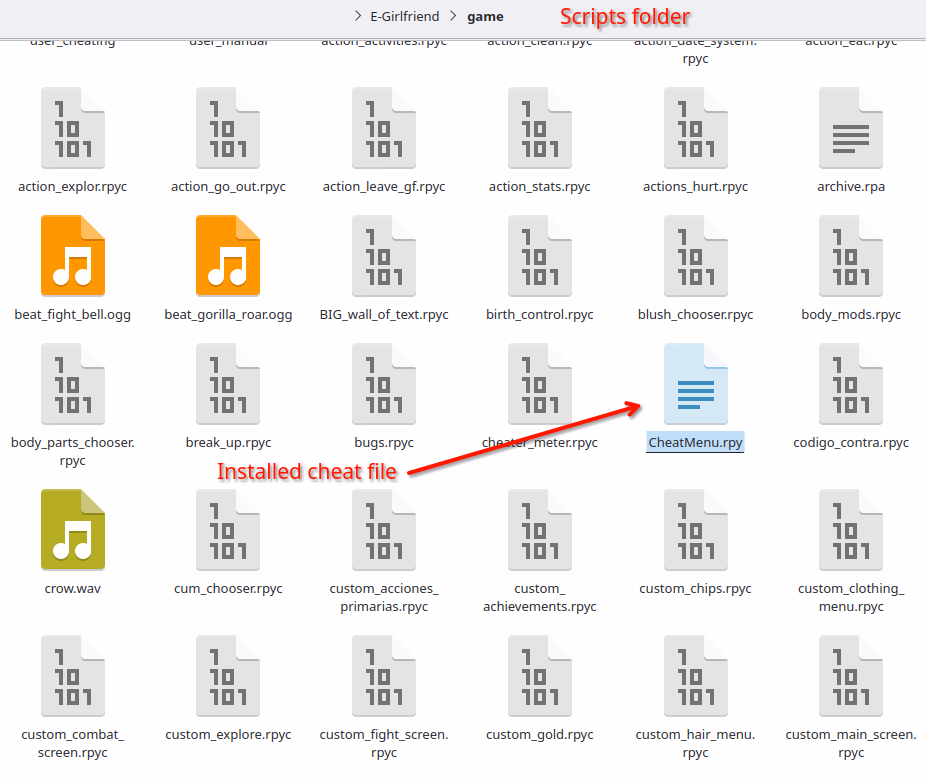Select the actions_hurt.rpyc file icon
Screen dimensions: 926x778
point(695,128)
